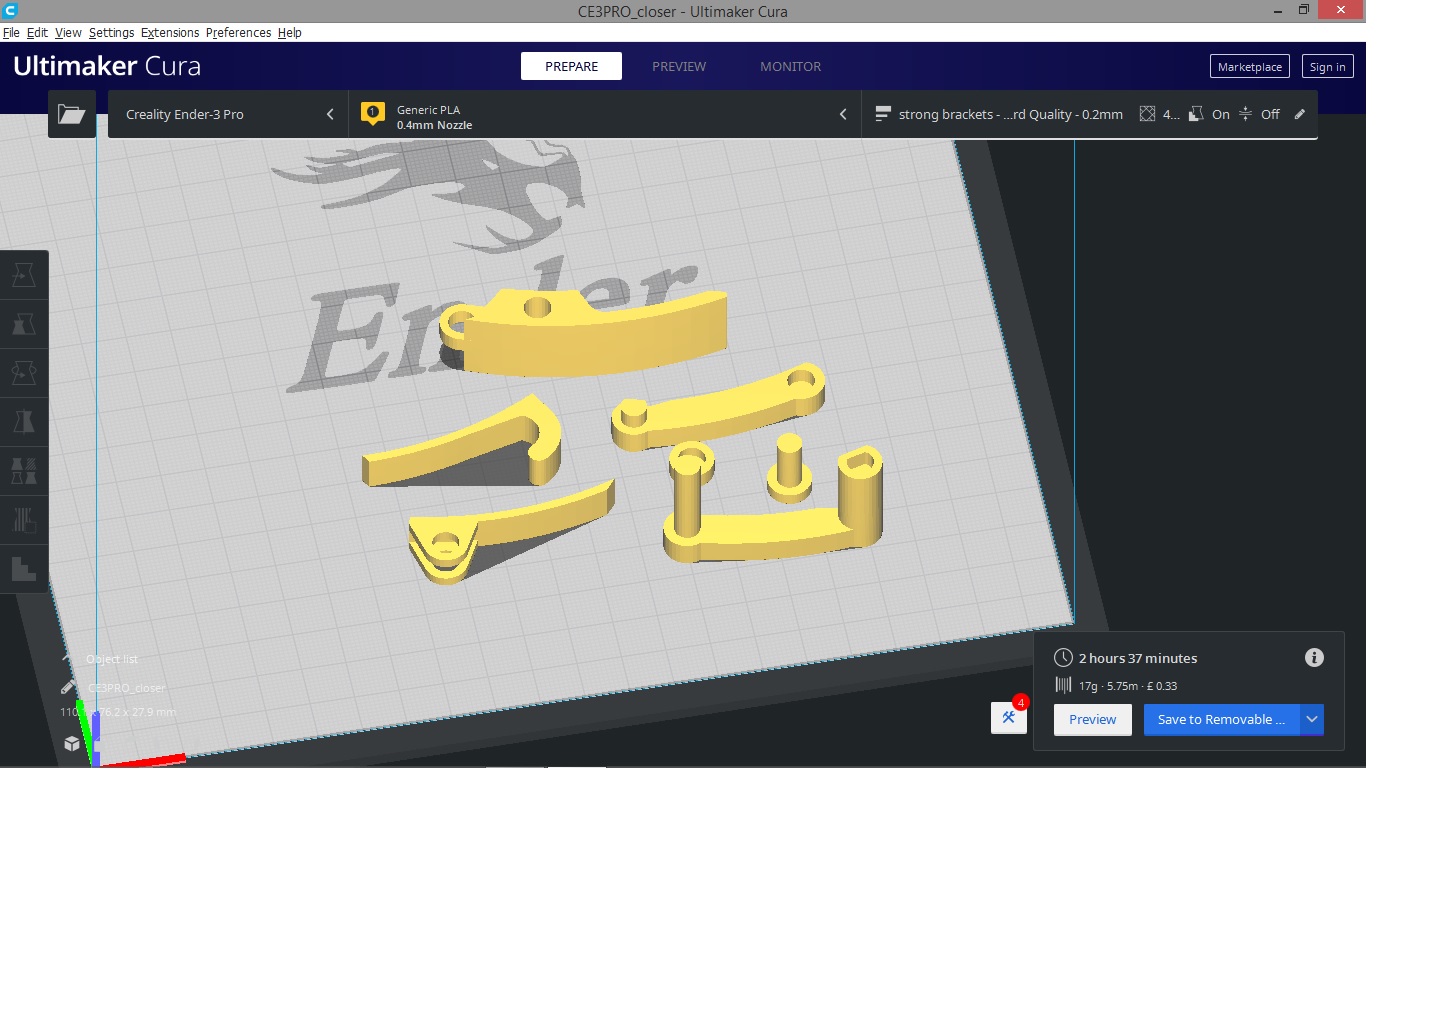Click the yellow material extruder icon

373,114
